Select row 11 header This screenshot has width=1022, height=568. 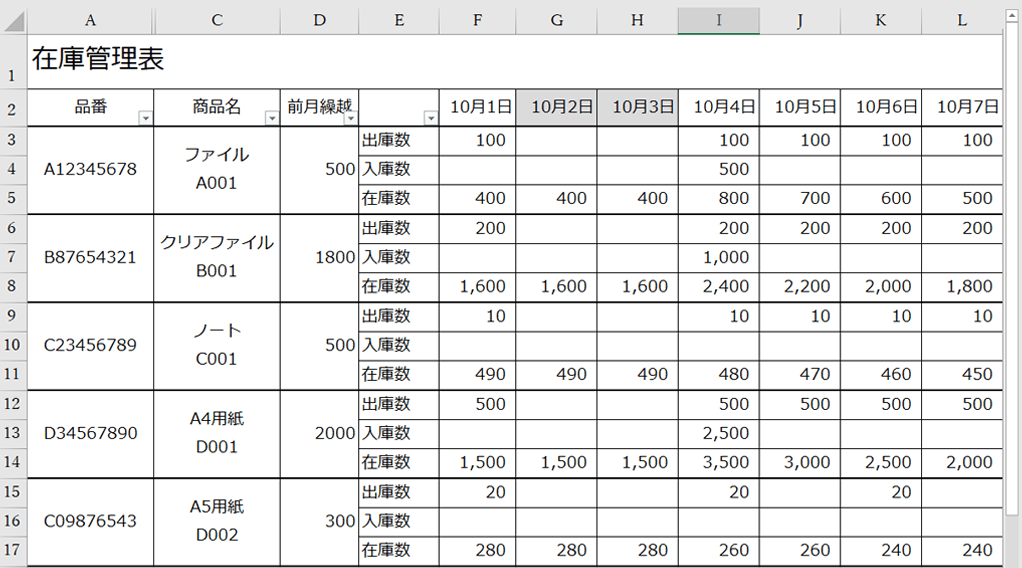[x=13, y=375]
